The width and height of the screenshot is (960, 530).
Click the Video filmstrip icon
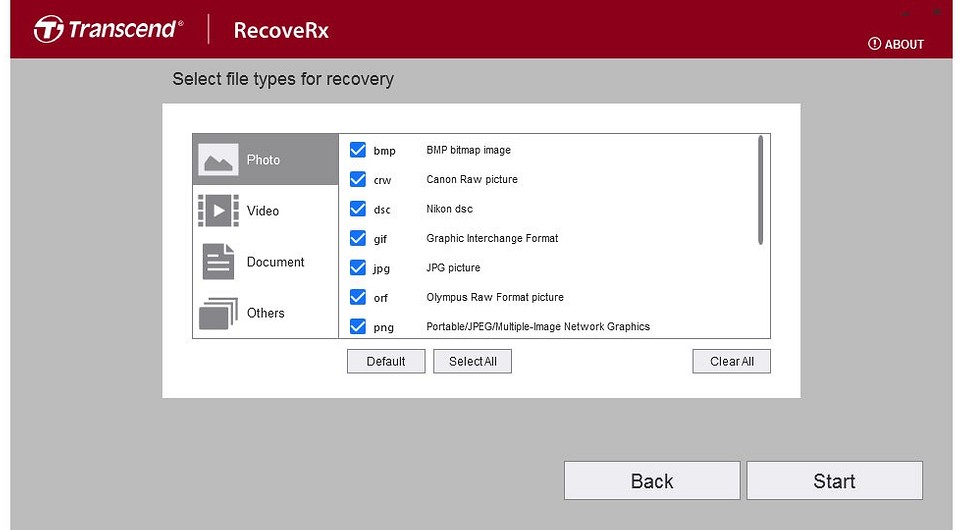[x=218, y=211]
